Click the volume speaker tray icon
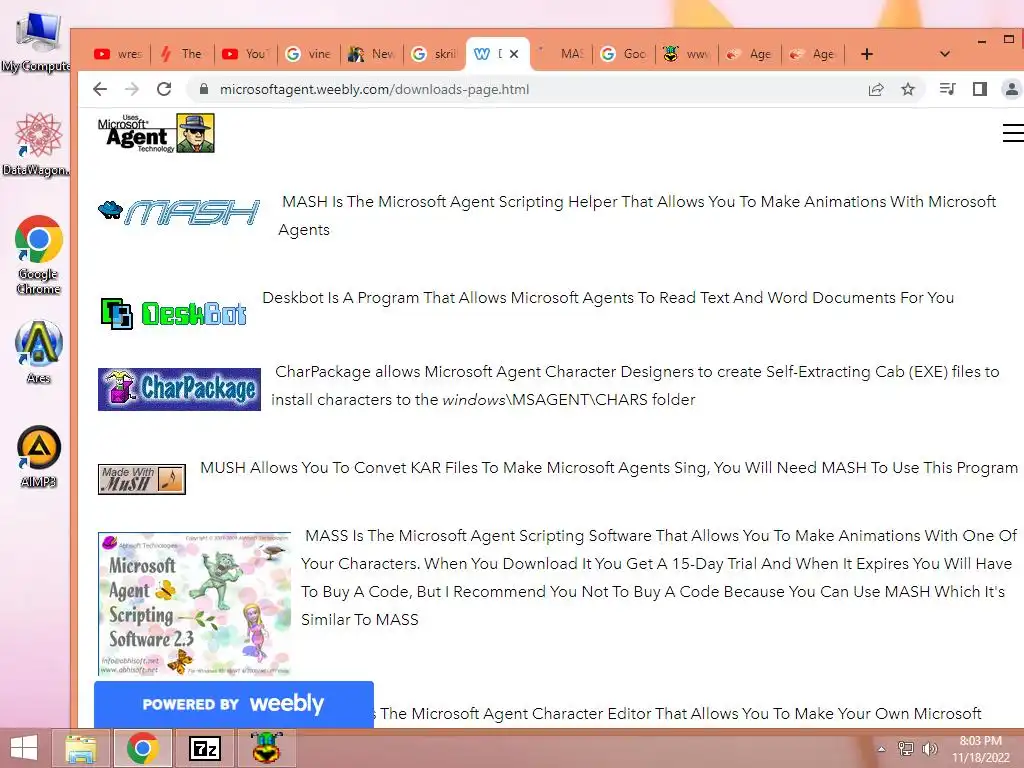 [929, 749]
